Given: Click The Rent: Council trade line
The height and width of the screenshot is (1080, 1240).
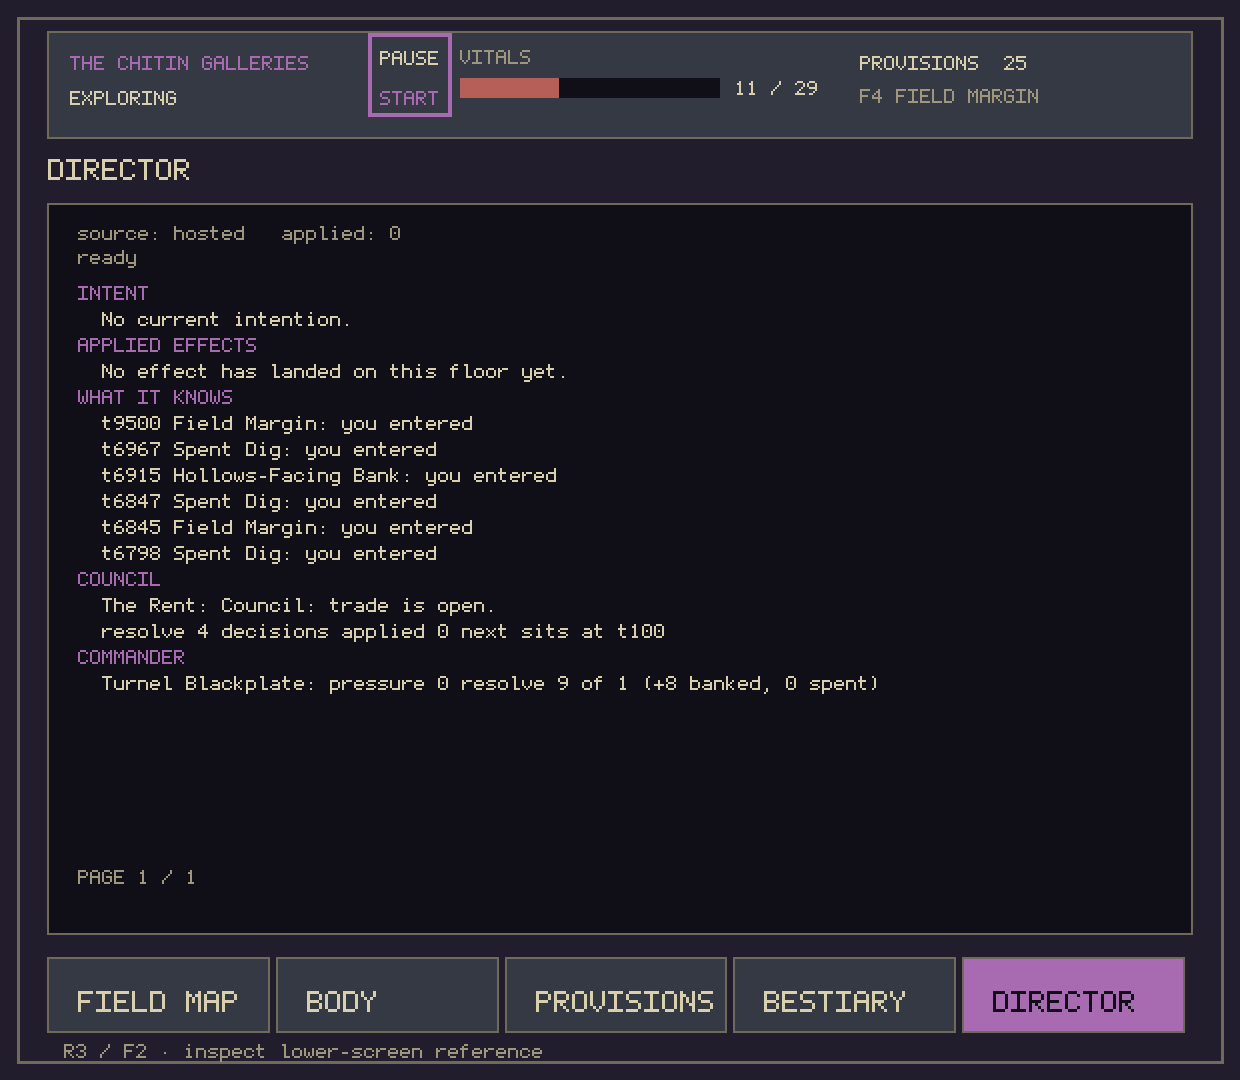Looking at the screenshot, I should click(x=298, y=605).
